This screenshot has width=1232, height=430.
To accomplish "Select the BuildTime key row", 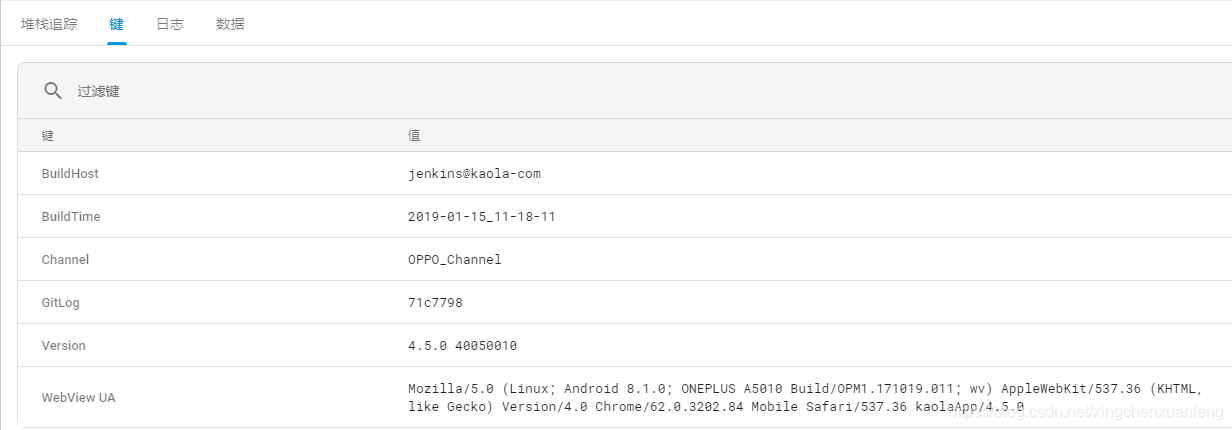I will (x=71, y=216).
